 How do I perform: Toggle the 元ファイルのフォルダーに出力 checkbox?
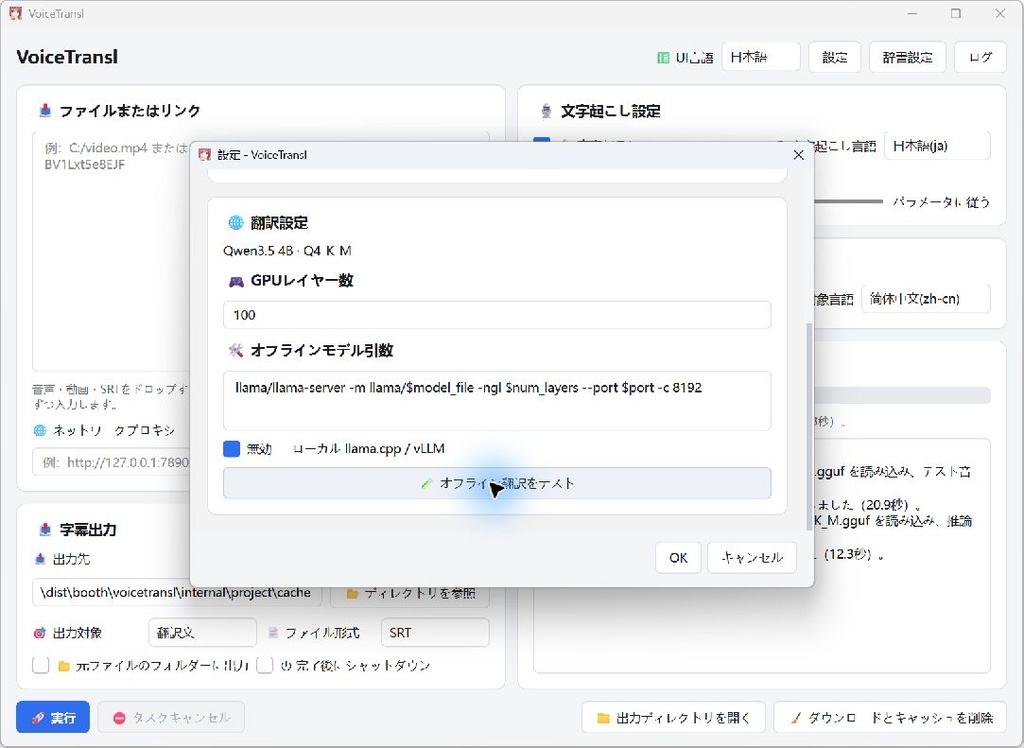[40, 665]
